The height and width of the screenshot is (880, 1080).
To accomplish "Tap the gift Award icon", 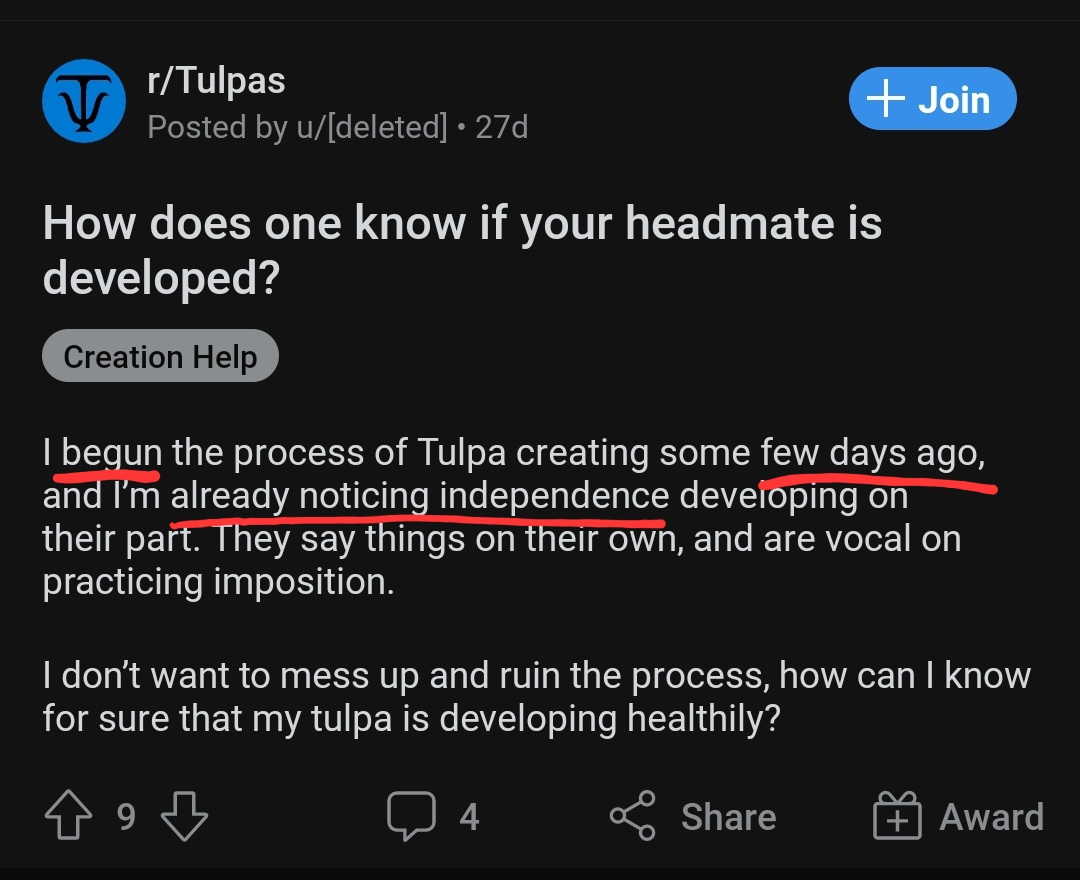I will (x=897, y=816).
